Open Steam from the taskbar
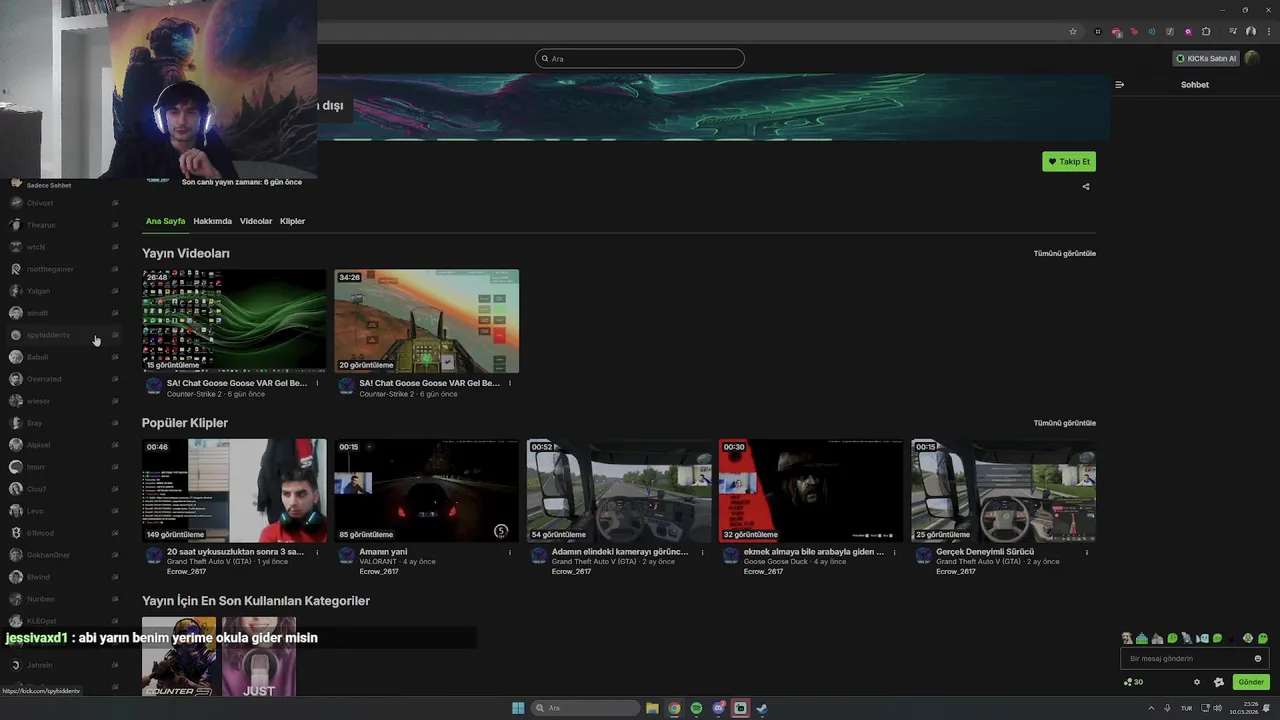1280x720 pixels. [762, 708]
